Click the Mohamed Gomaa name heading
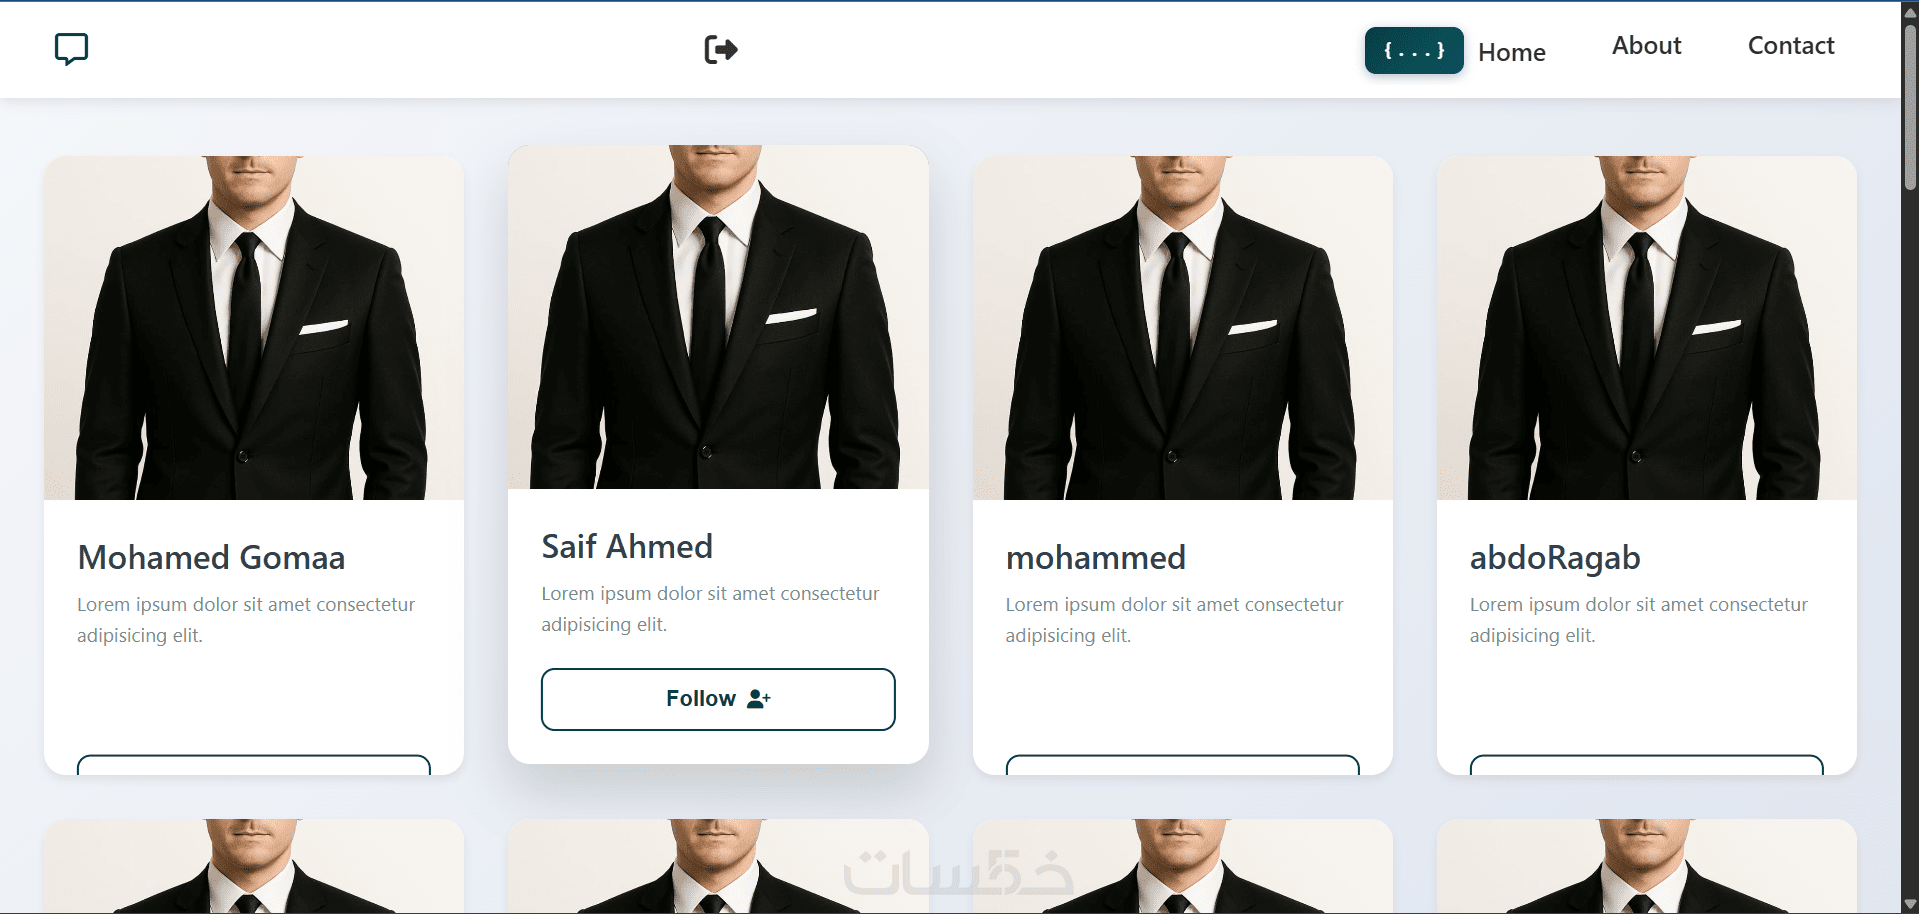Viewport: 1919px width, 914px height. [x=211, y=558]
